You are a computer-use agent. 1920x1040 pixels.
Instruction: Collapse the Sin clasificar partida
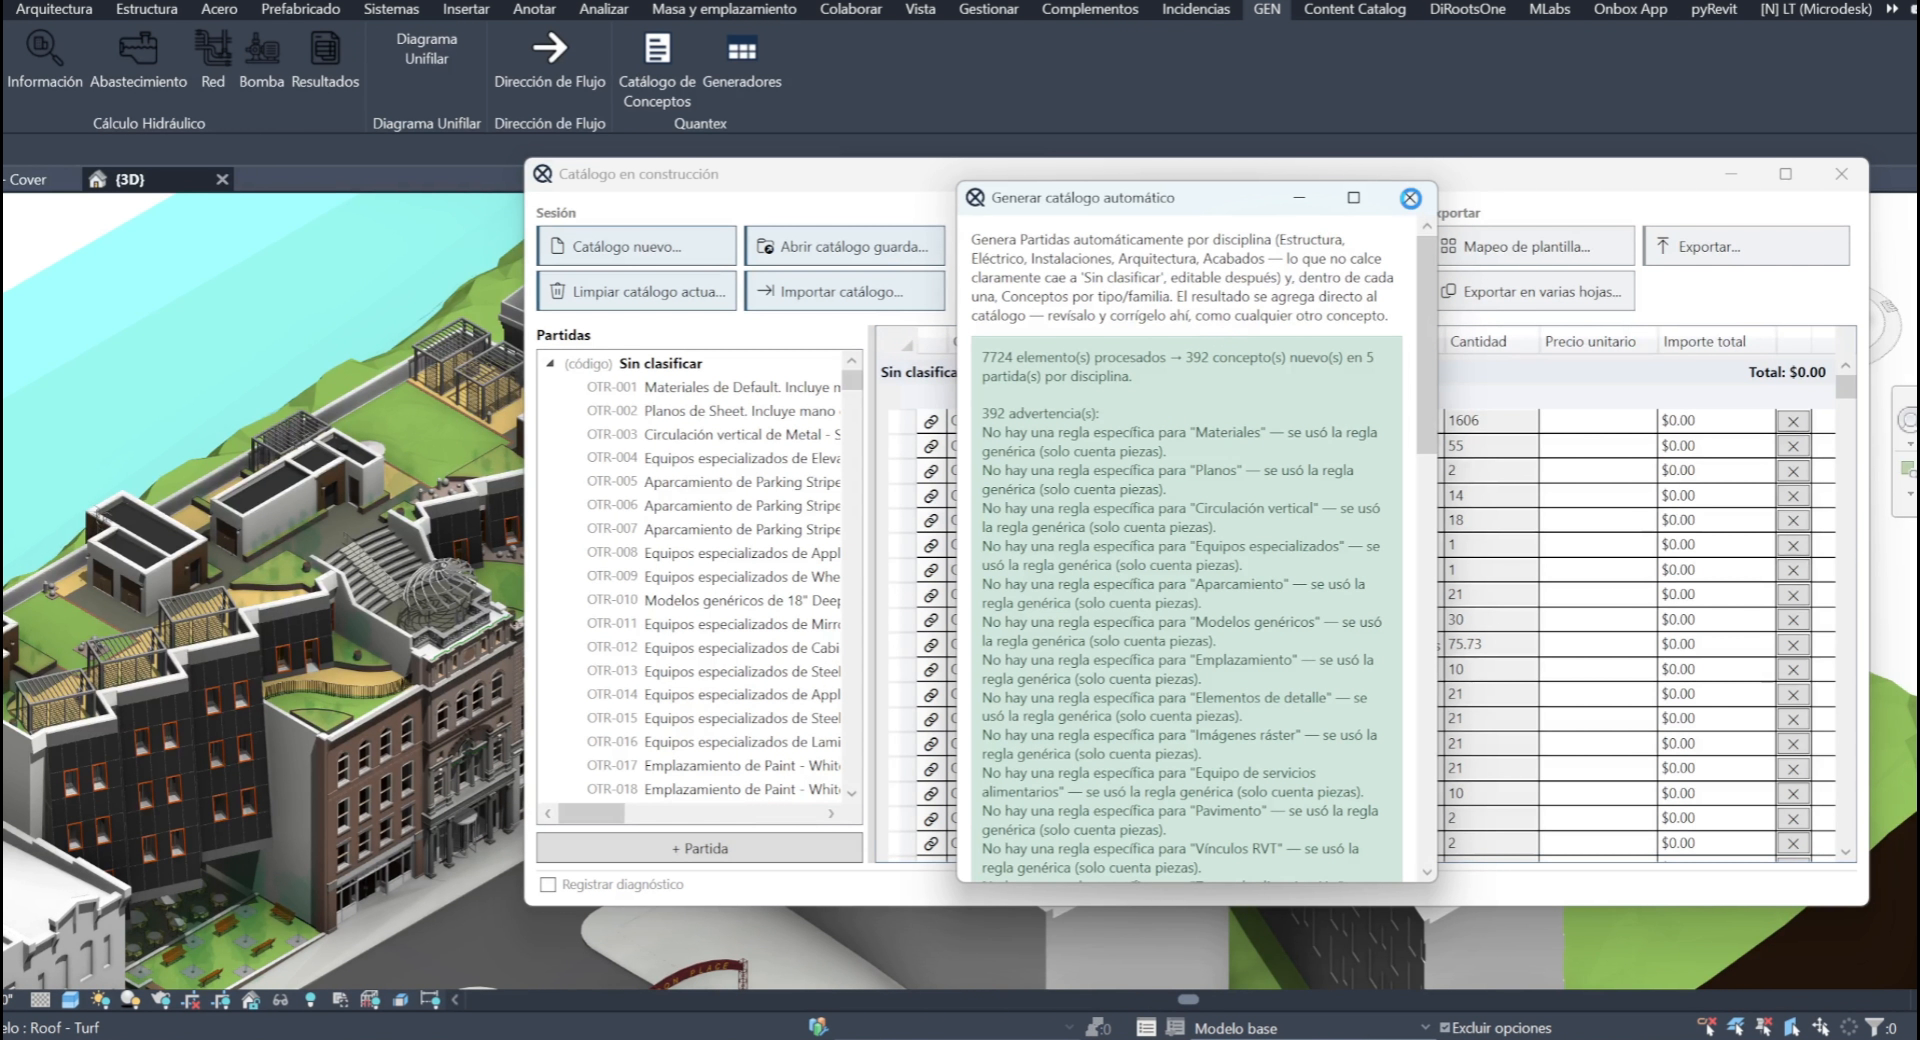pyautogui.click(x=550, y=364)
